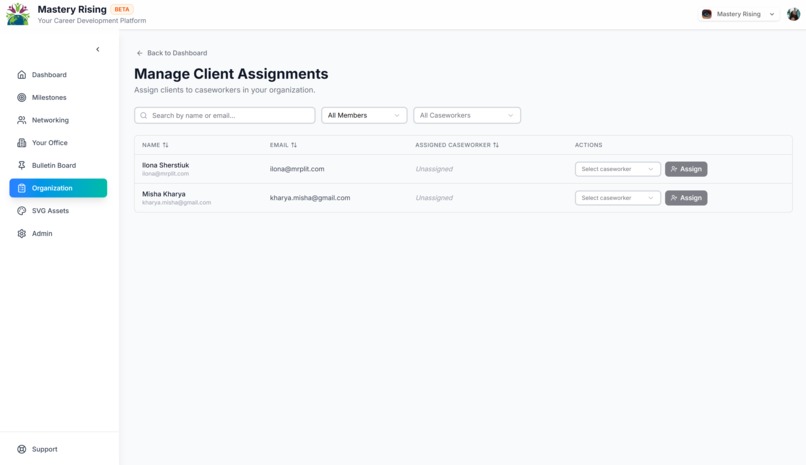Click the Bulletin Board pin icon
The width and height of the screenshot is (806, 465).
[22, 165]
